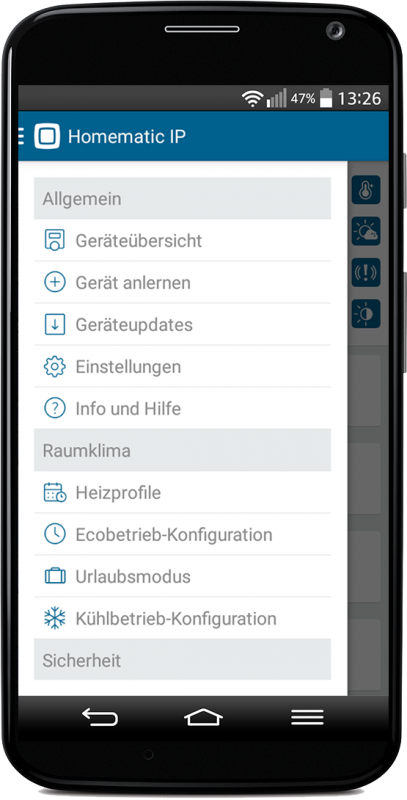Image resolution: width=407 pixels, height=800 pixels.
Task: Tap the question mark help icon
Action: point(55,408)
